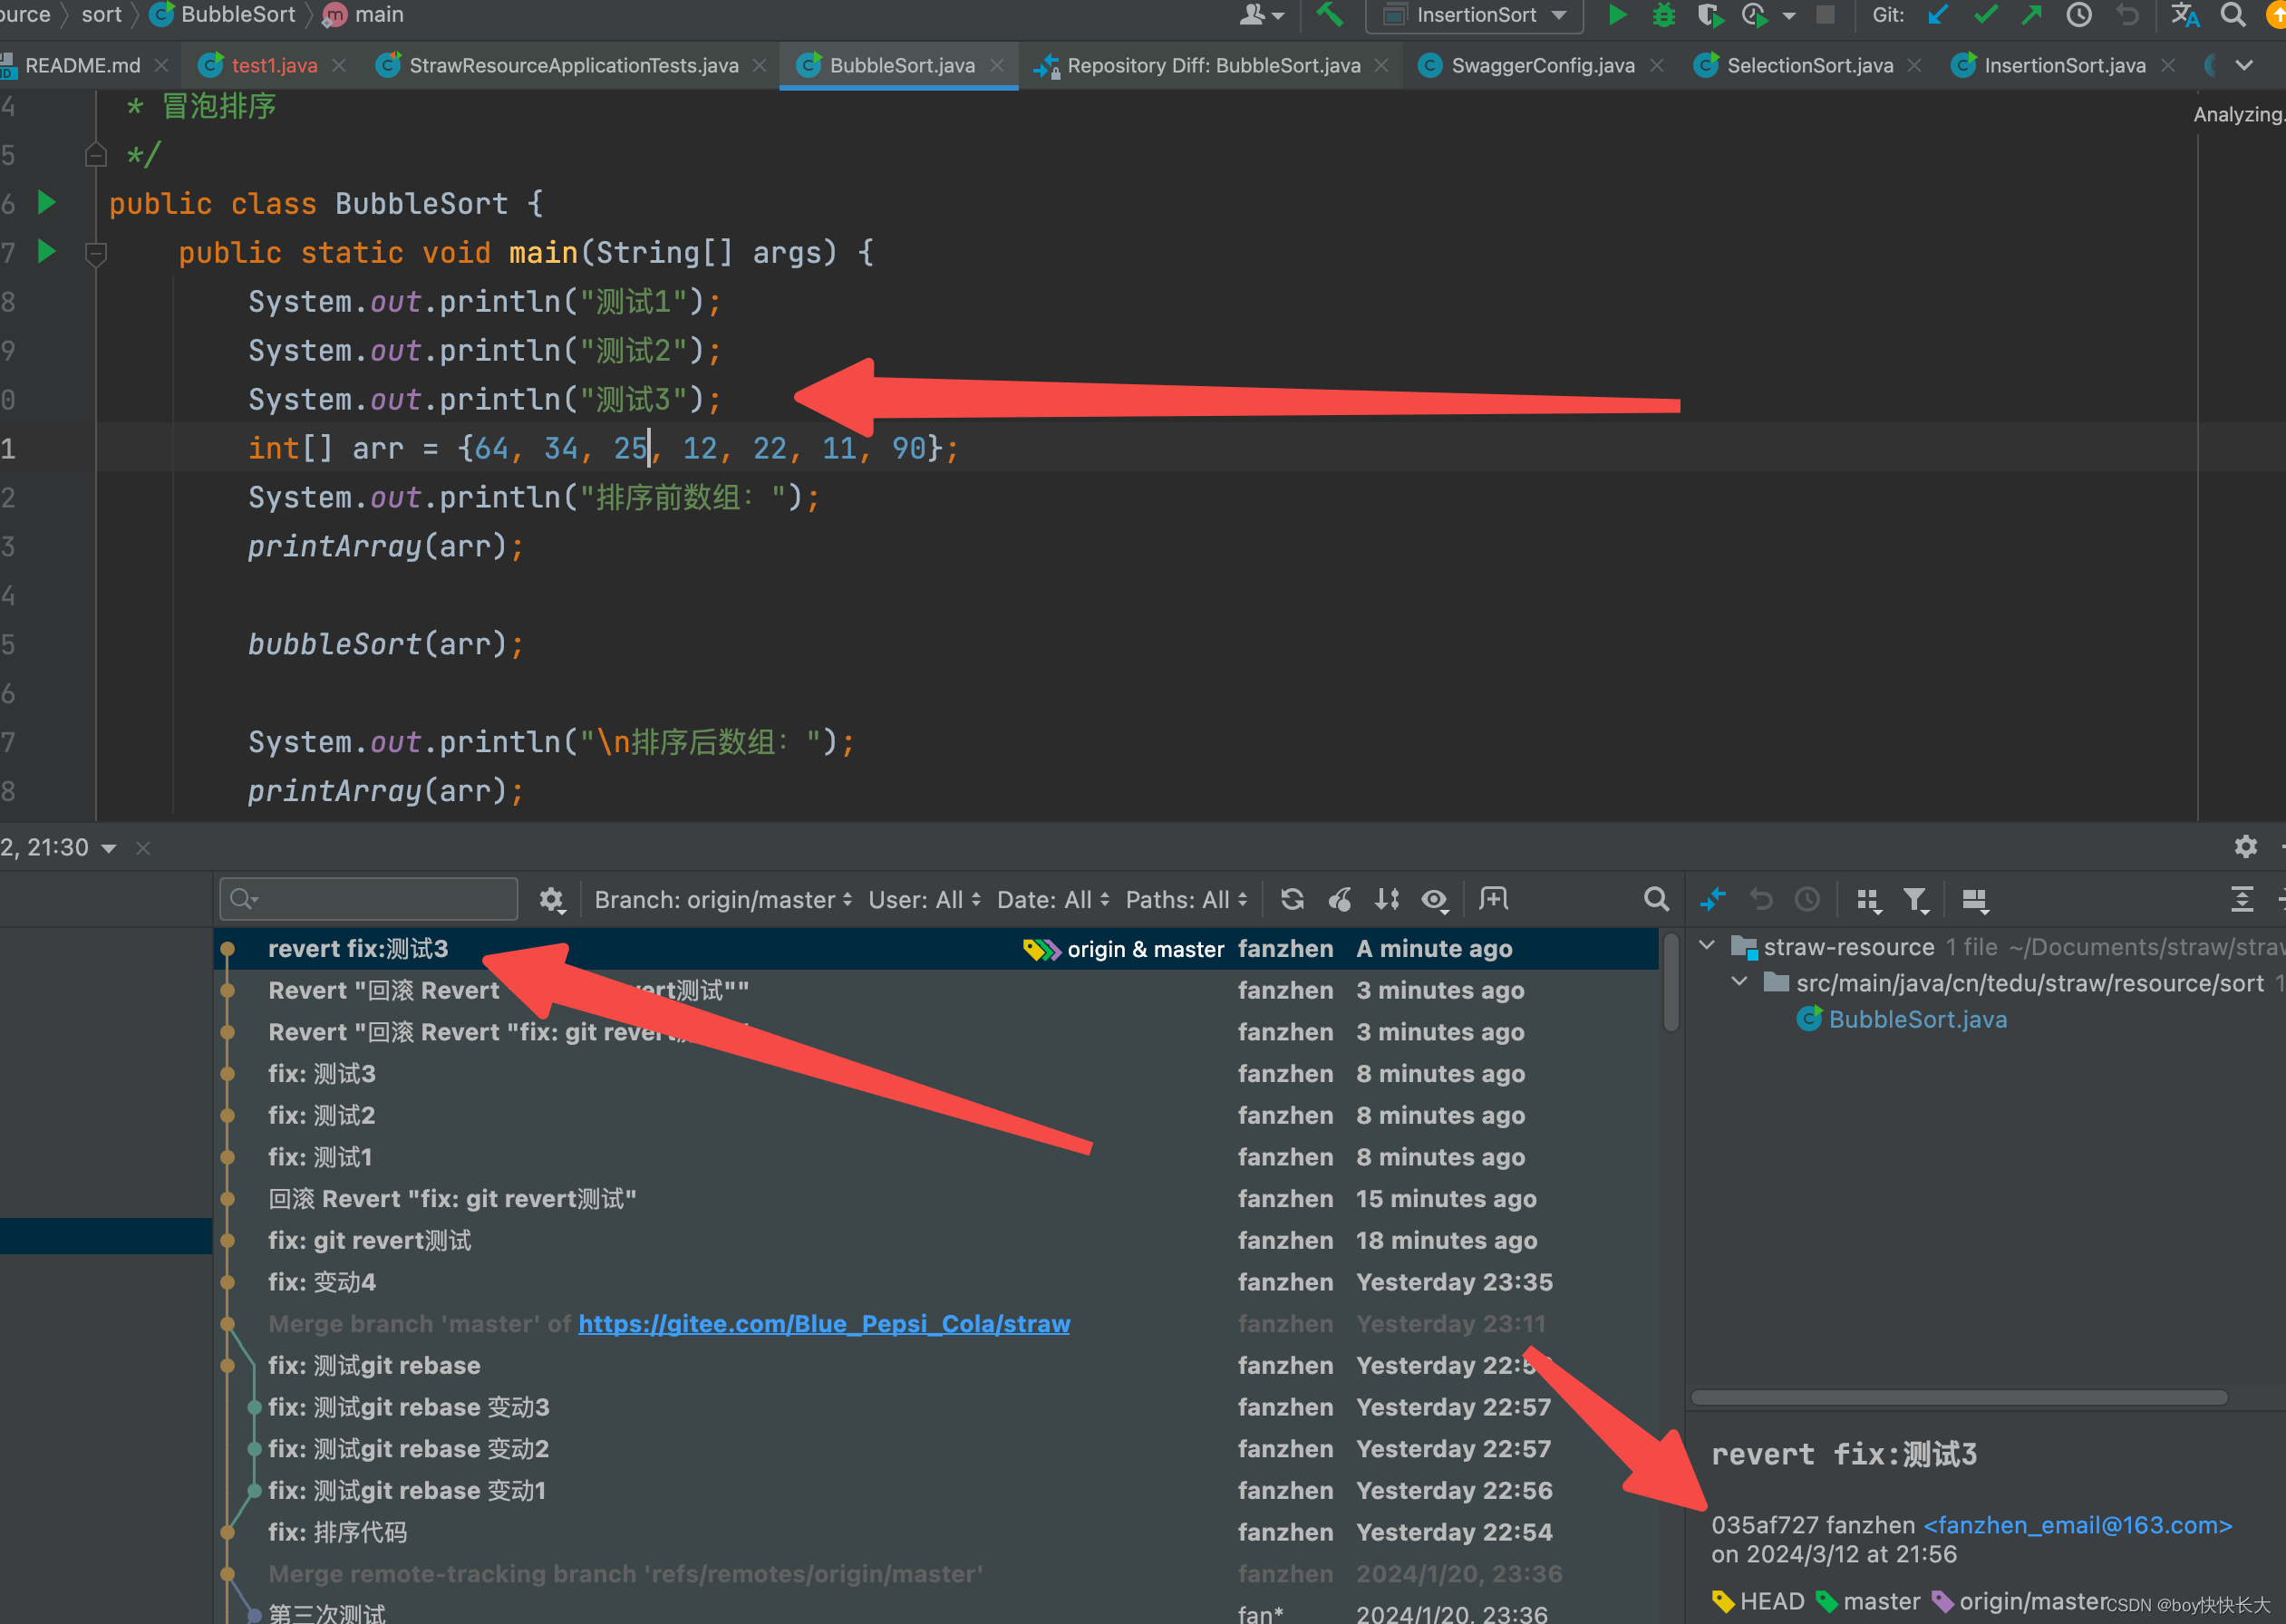This screenshot has width=2286, height=1624.
Task: Open Repository Diff: BubbleSort.java tab
Action: [x=1213, y=65]
